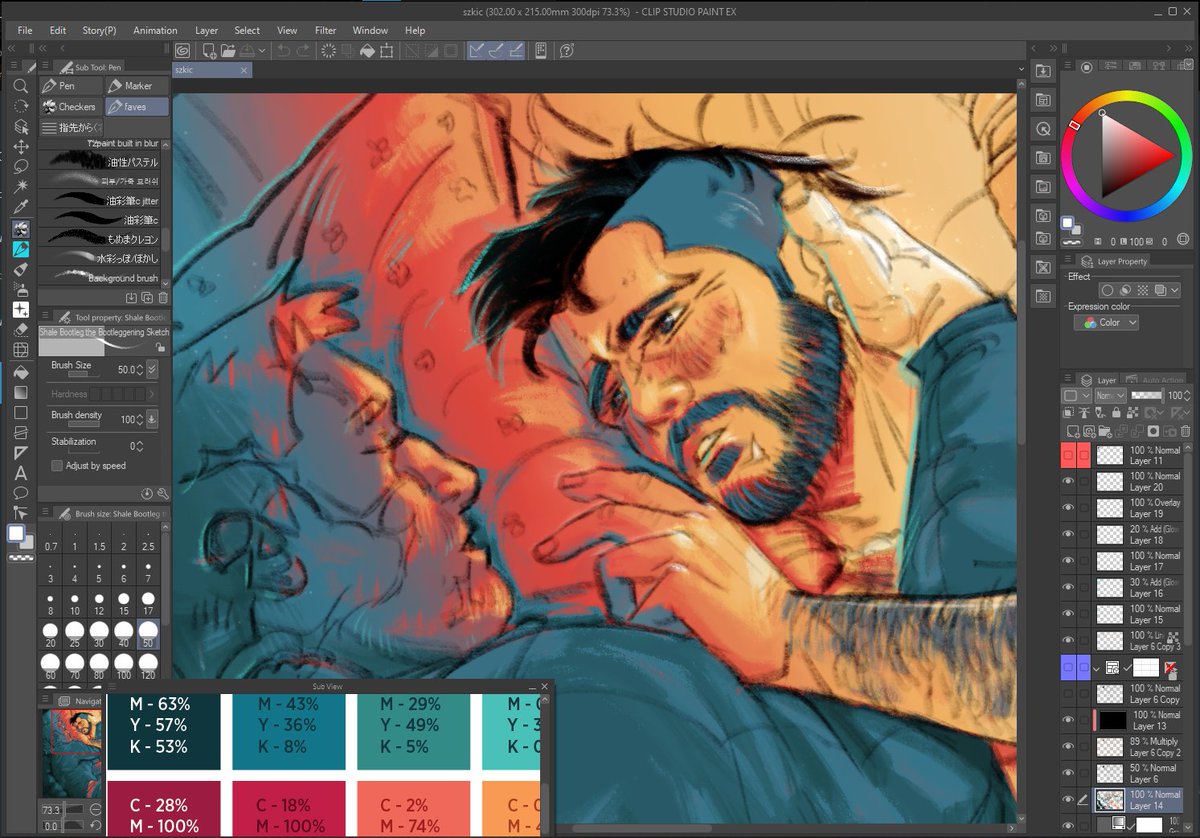Image resolution: width=1200 pixels, height=838 pixels.
Task: Enable Adjust by speed checkbox
Action: [x=57, y=466]
